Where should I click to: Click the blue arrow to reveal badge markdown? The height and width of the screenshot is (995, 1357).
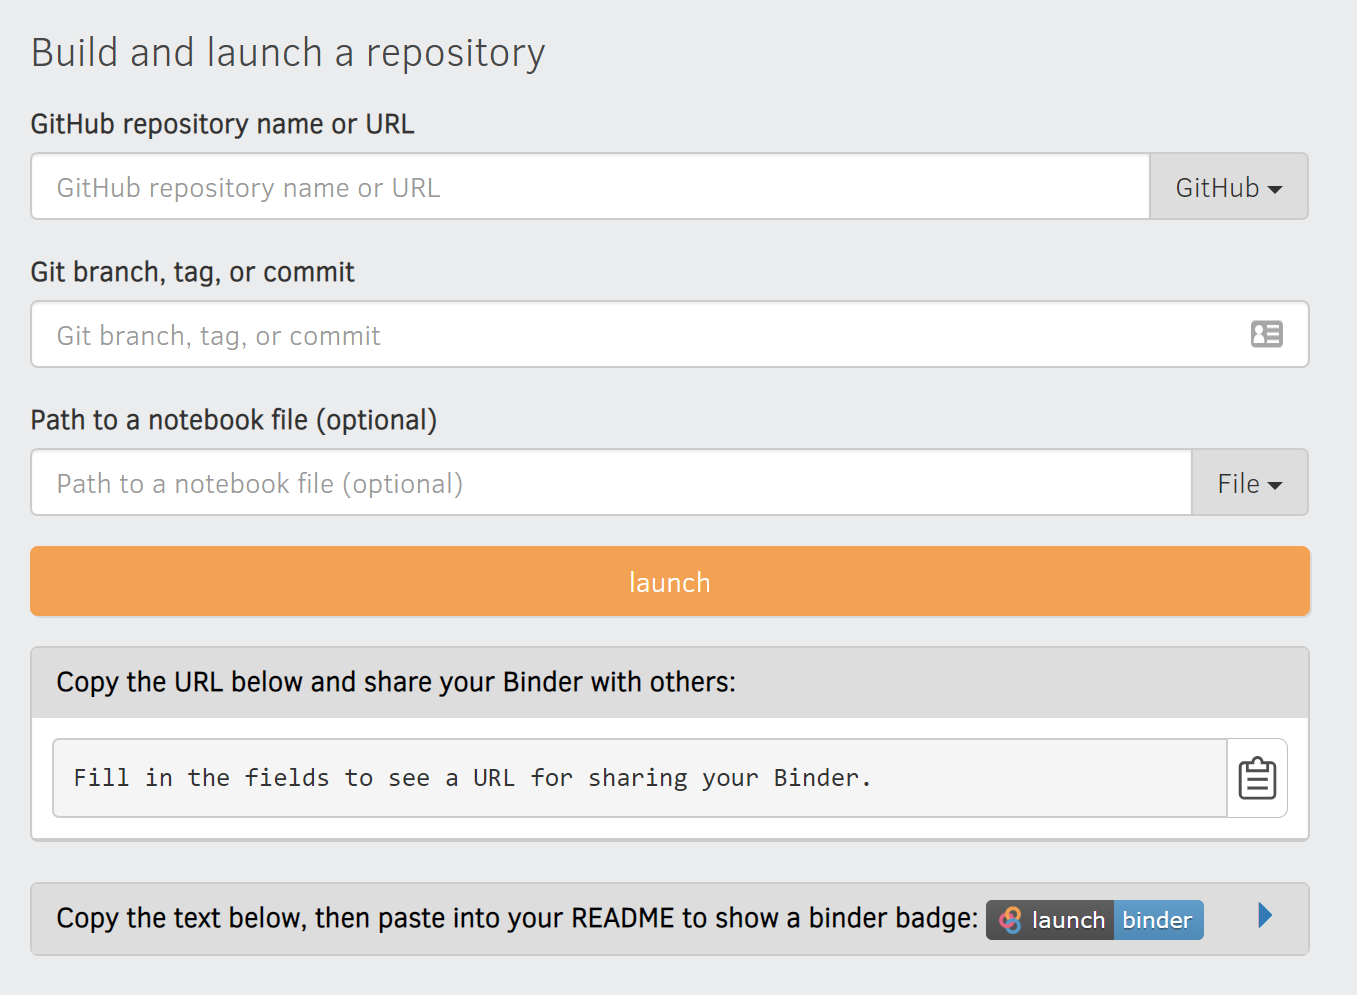(x=1264, y=915)
